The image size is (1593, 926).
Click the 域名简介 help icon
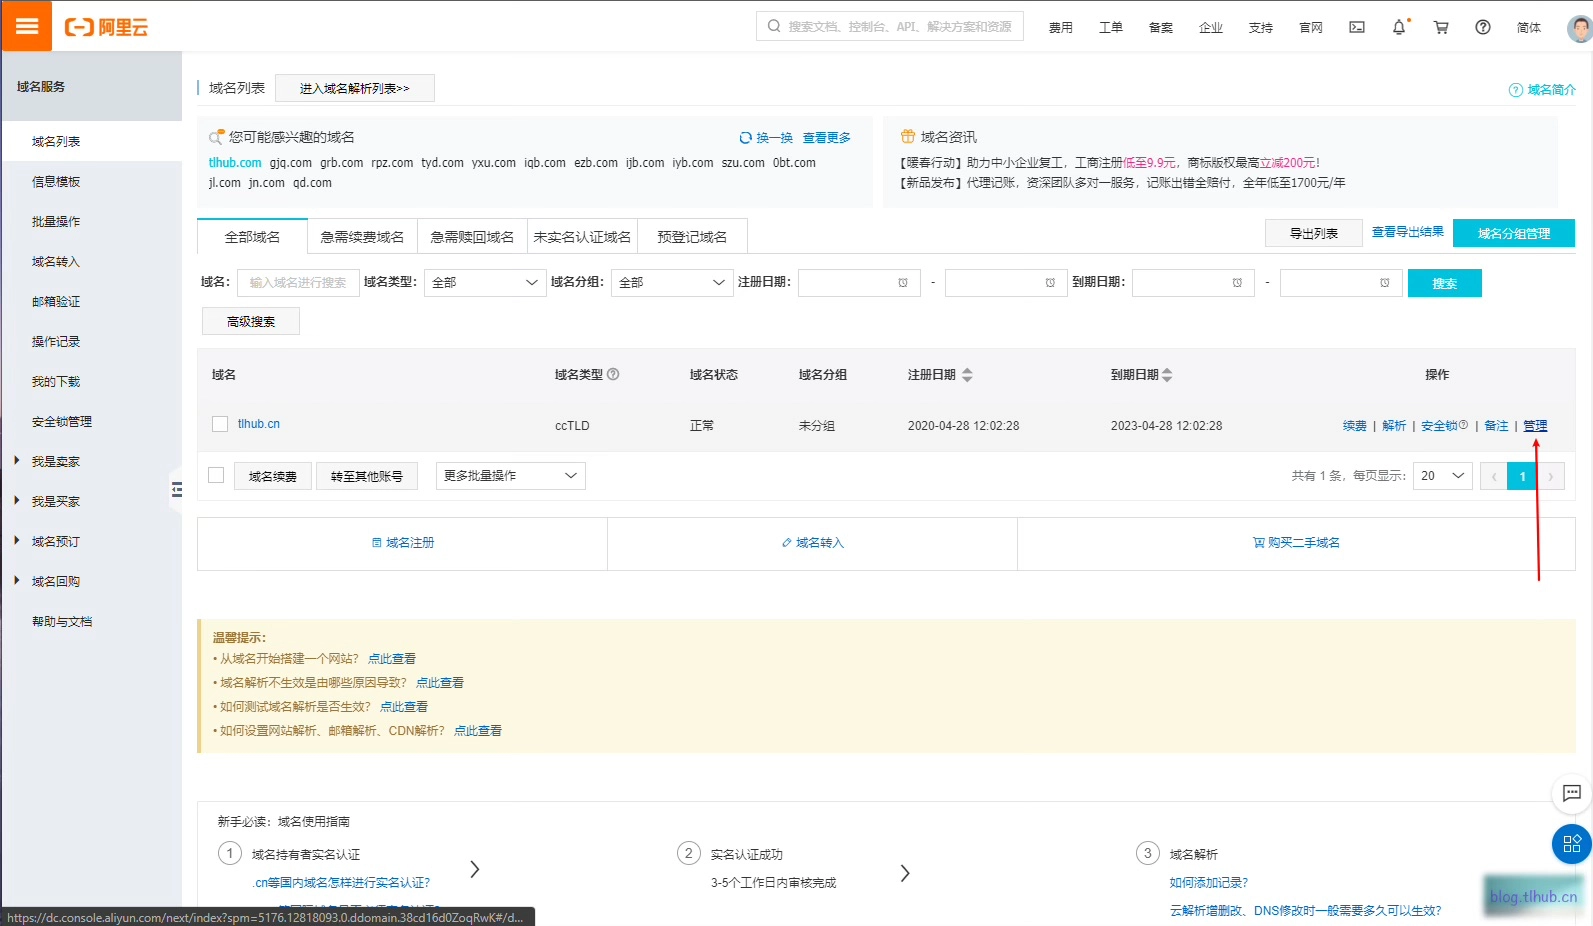click(x=1515, y=90)
